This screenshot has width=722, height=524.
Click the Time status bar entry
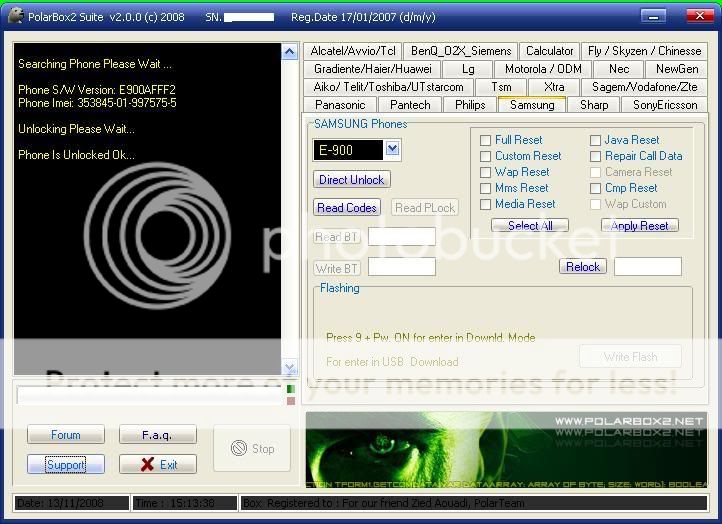(x=185, y=503)
